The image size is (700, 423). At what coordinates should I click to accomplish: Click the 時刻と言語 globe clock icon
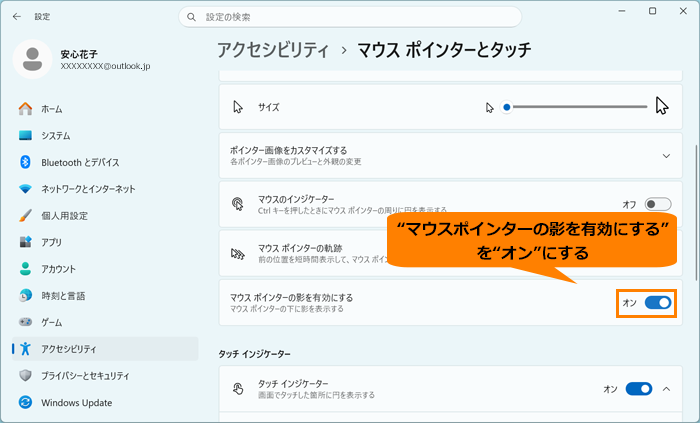(x=25, y=295)
